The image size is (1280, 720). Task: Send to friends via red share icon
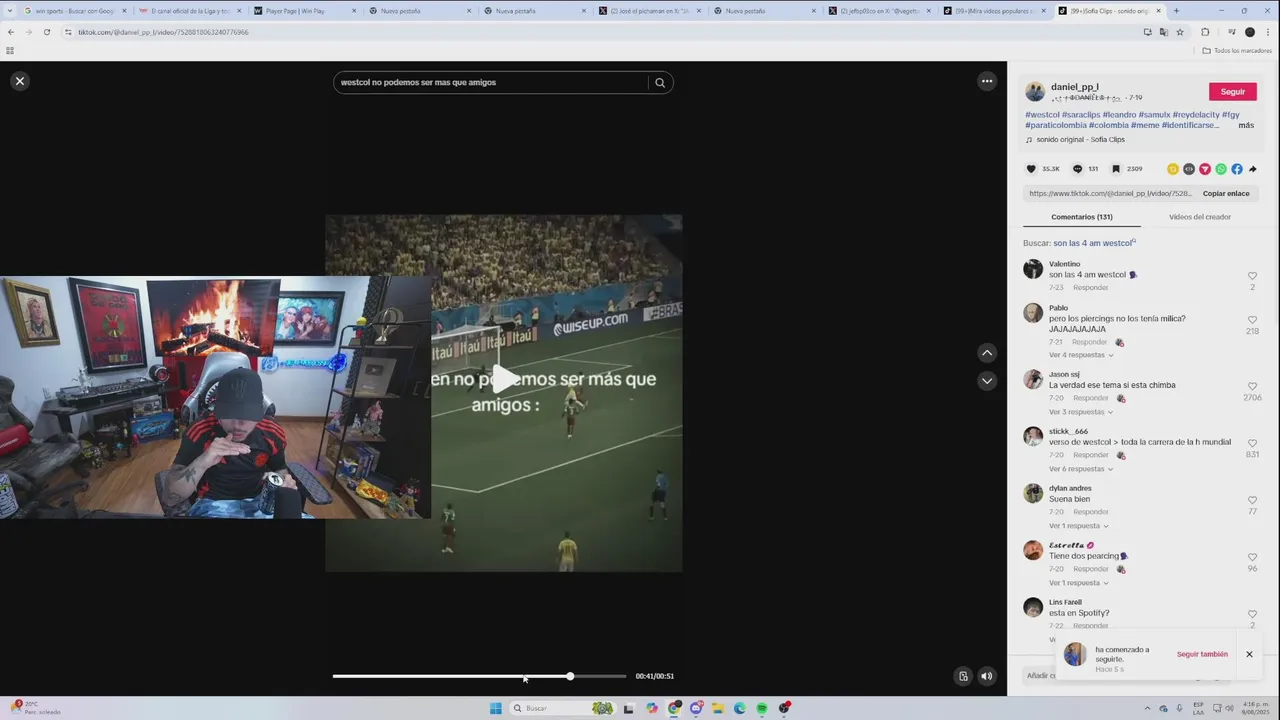pyautogui.click(x=1205, y=169)
